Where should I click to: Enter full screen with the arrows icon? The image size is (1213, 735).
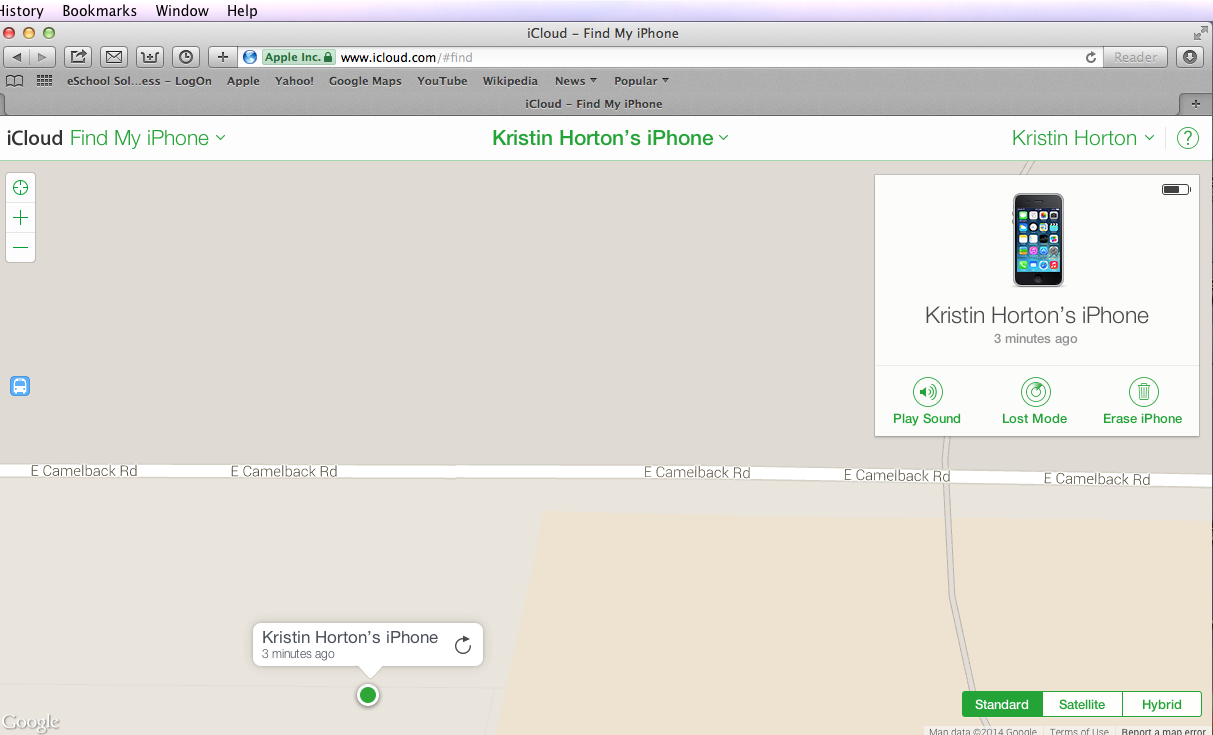[1200, 33]
